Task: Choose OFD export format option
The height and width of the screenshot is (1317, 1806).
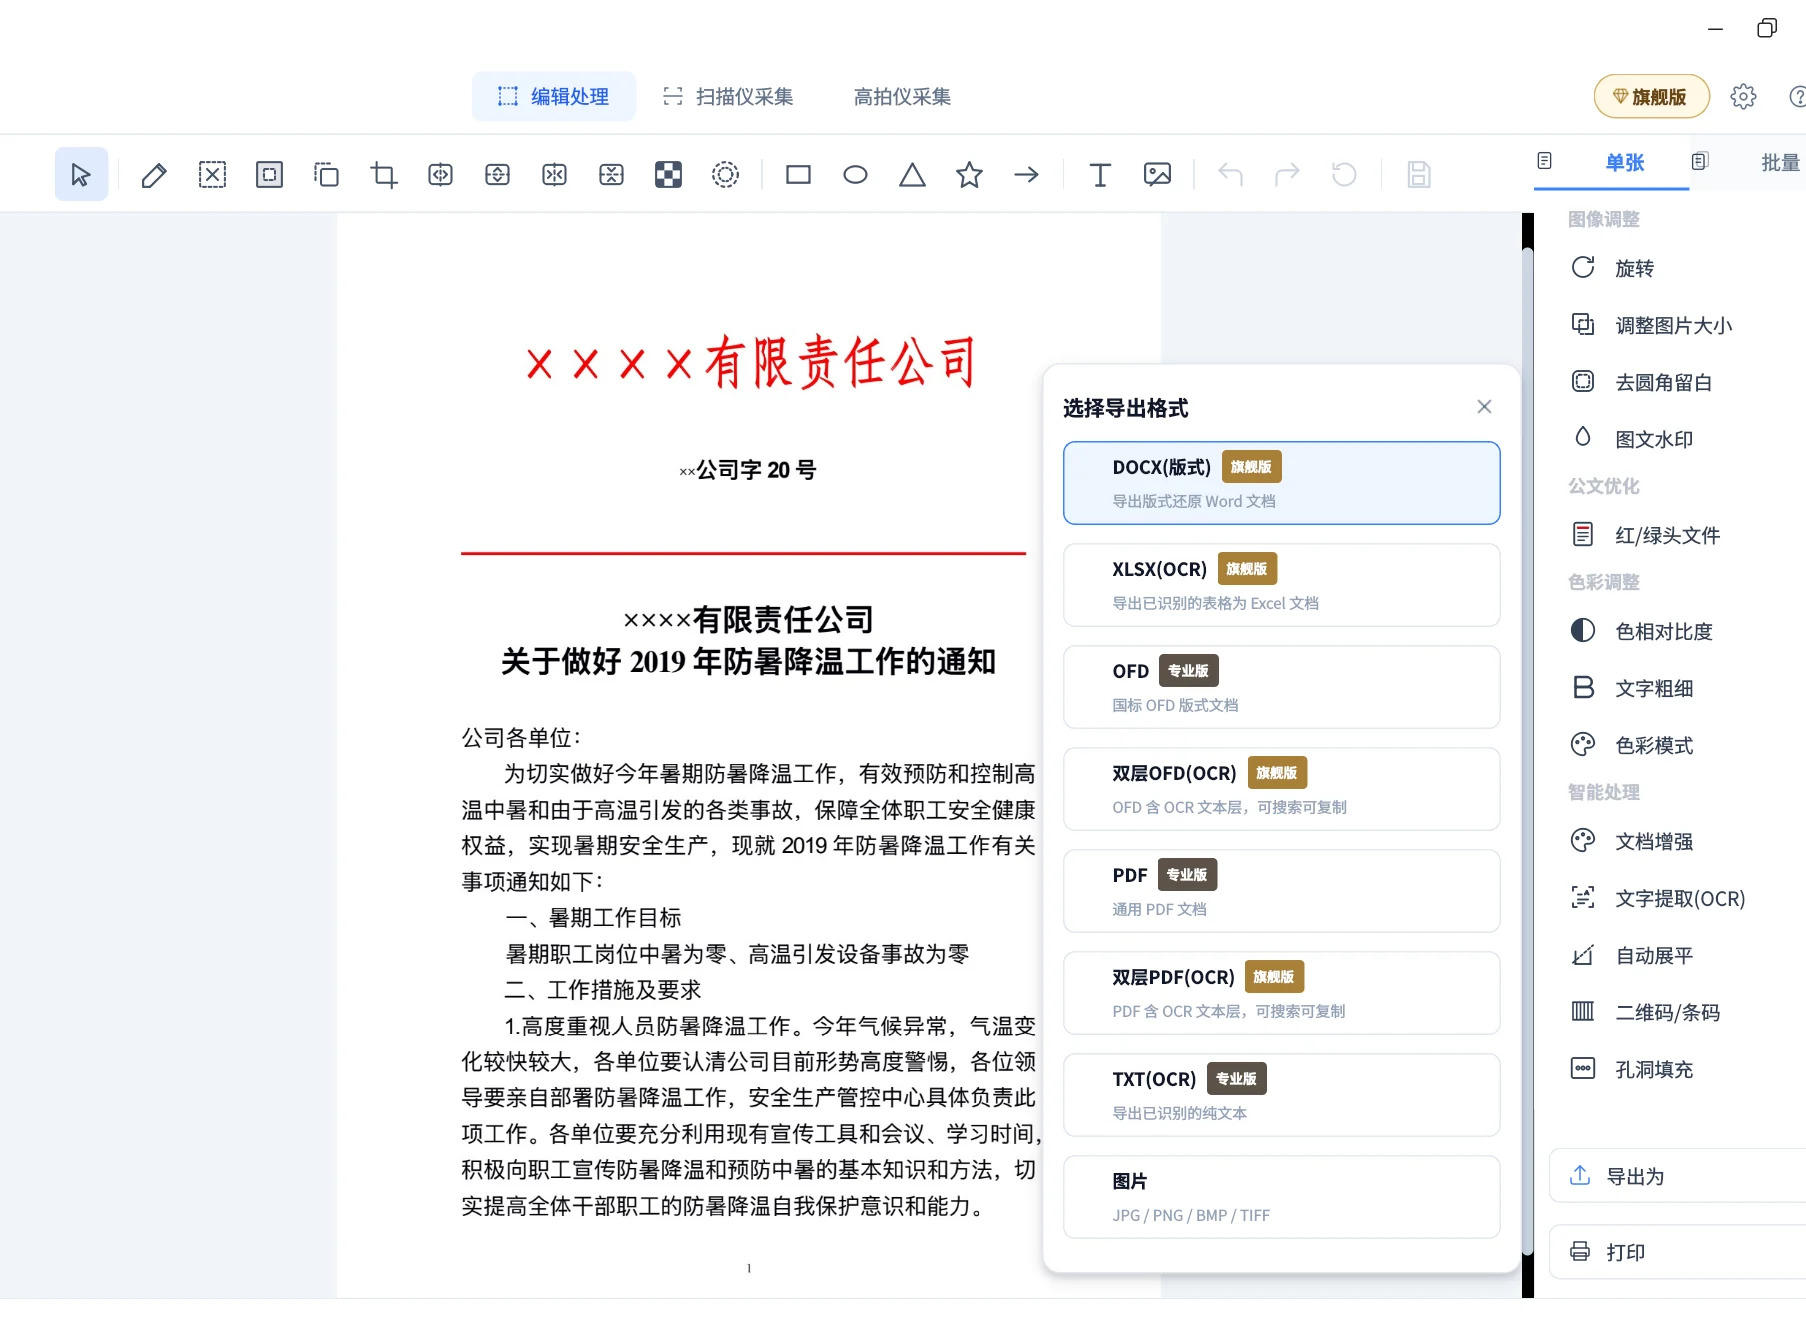Action: tap(1281, 687)
